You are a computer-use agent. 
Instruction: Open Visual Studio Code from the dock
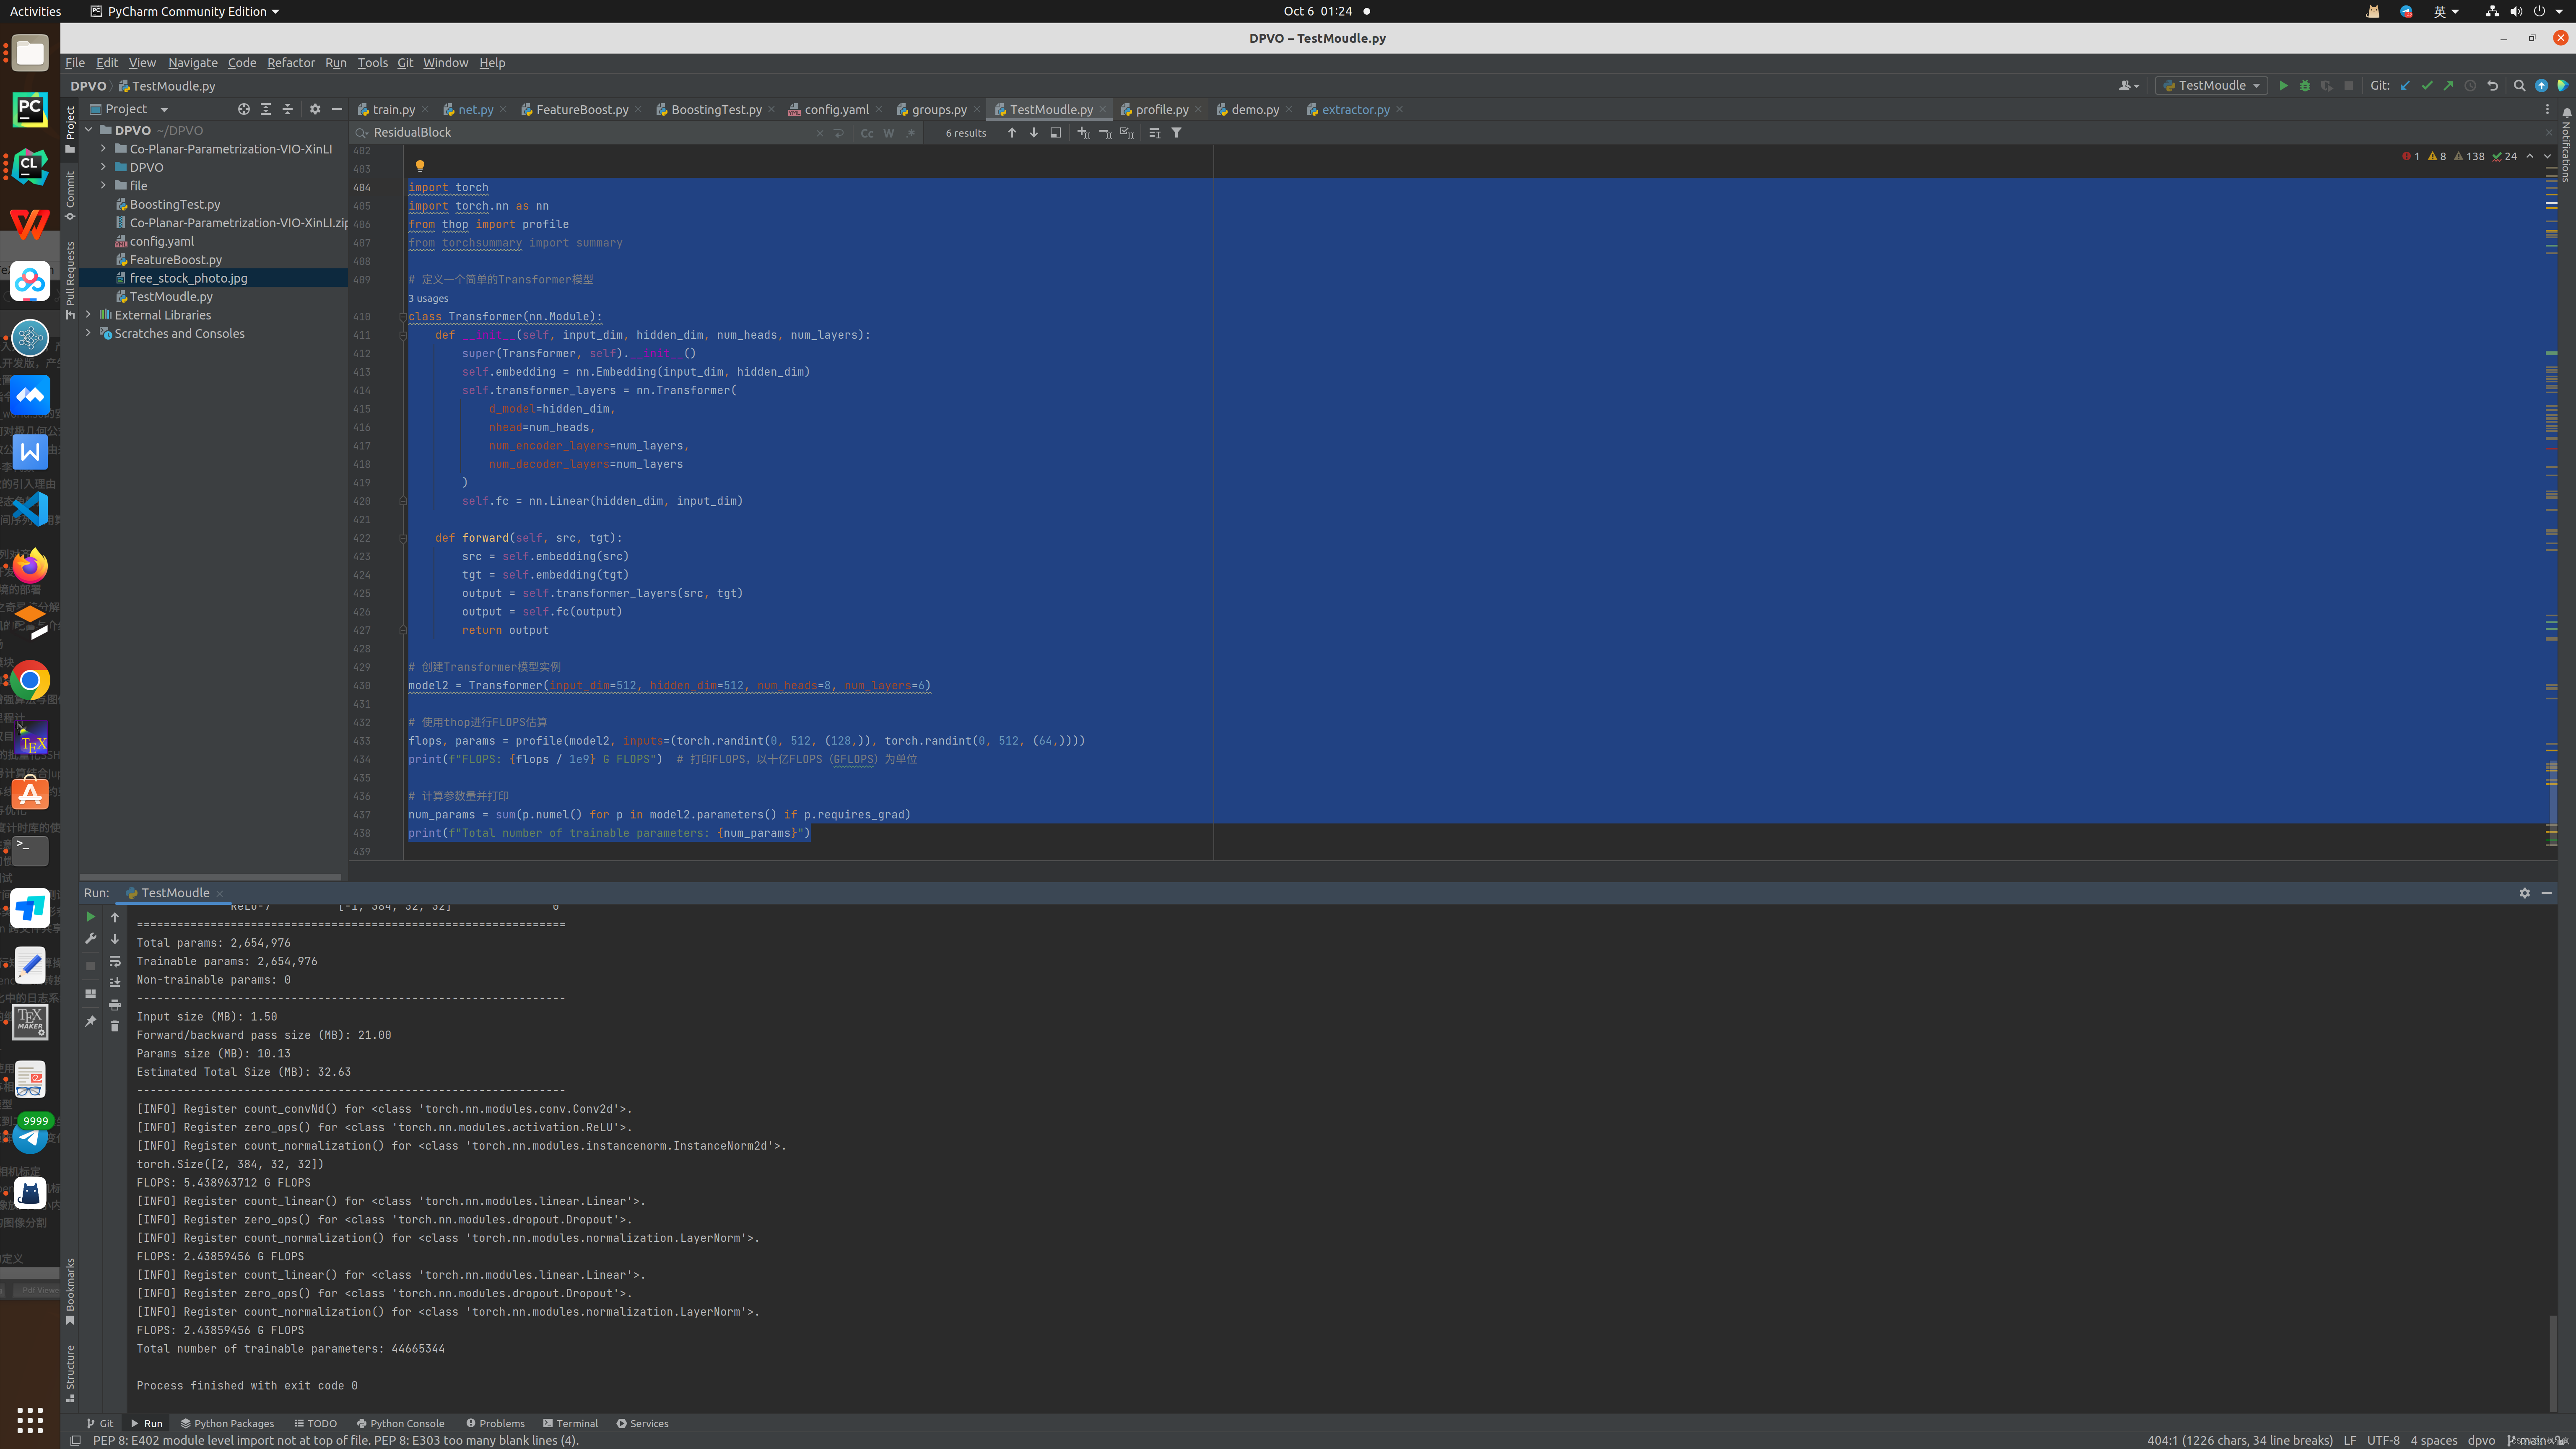pos(30,509)
